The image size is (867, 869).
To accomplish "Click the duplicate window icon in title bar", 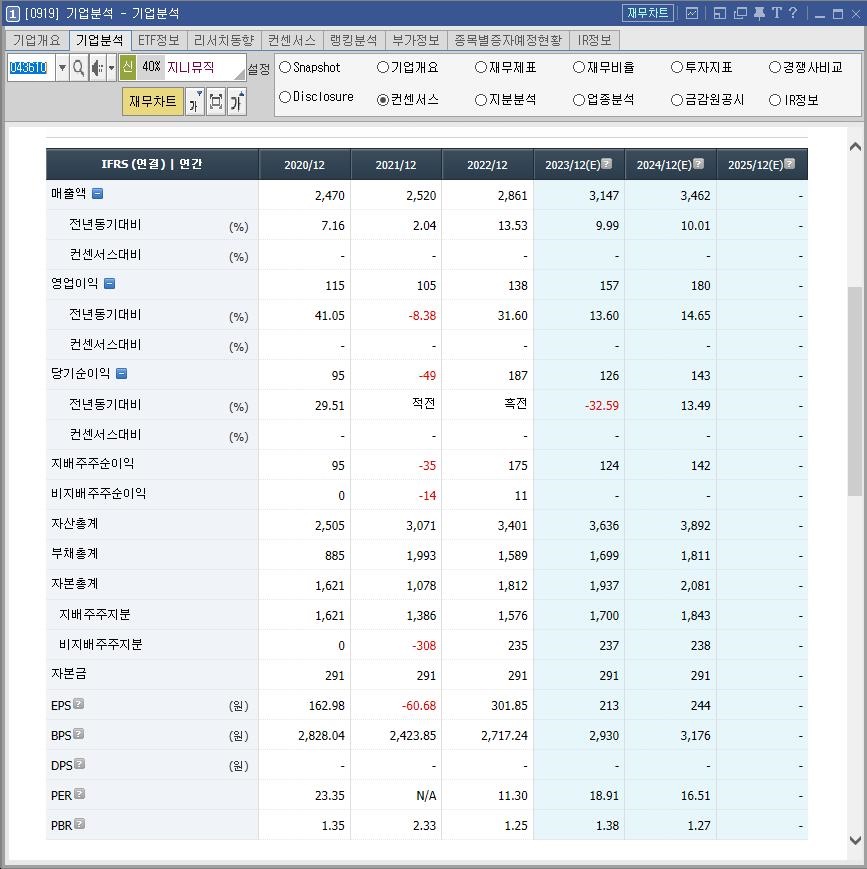I will (x=740, y=13).
